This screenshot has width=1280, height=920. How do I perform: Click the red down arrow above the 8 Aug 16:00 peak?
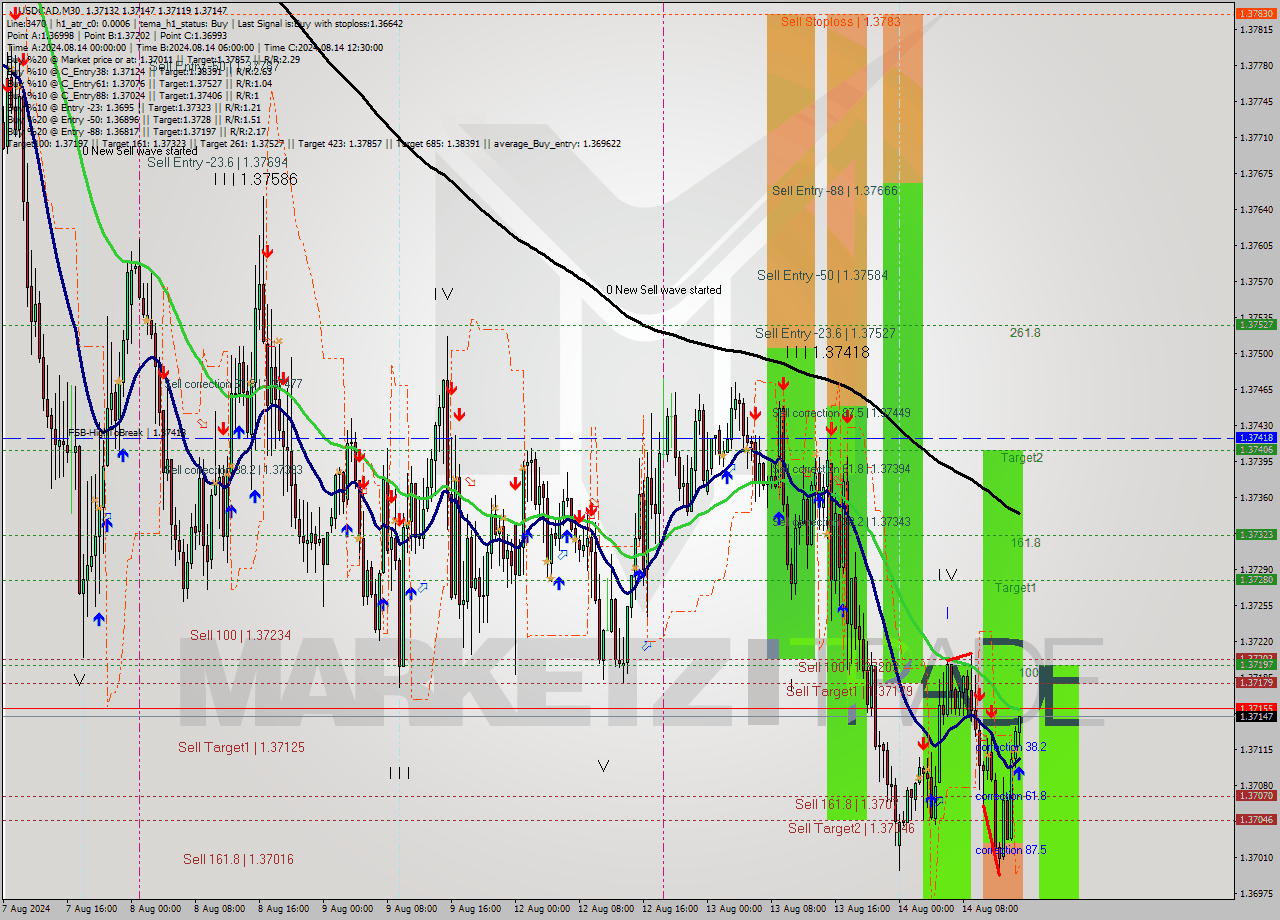(268, 251)
